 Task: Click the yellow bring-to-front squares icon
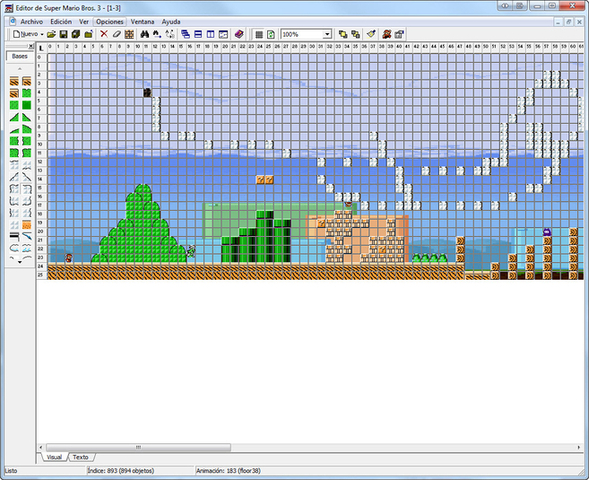tap(343, 34)
